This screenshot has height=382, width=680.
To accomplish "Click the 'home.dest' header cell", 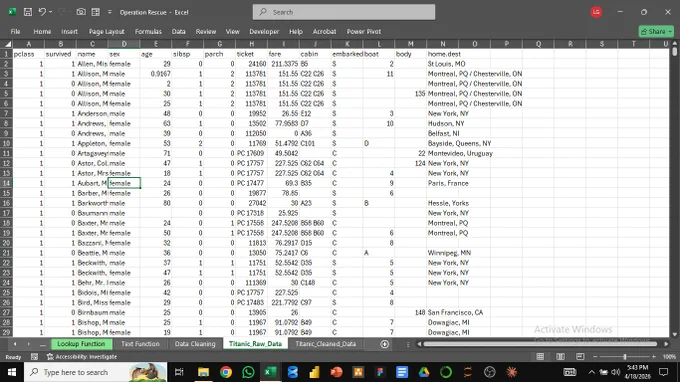I will tap(442, 54).
